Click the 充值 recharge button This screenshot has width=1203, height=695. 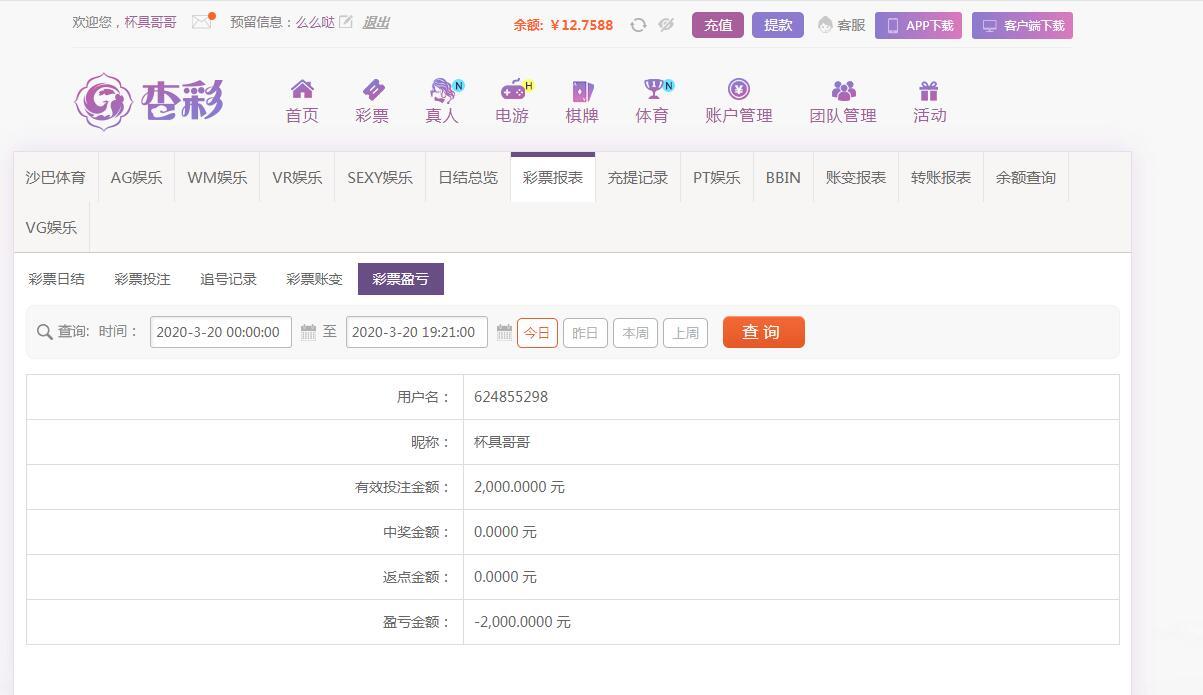pyautogui.click(x=717, y=25)
